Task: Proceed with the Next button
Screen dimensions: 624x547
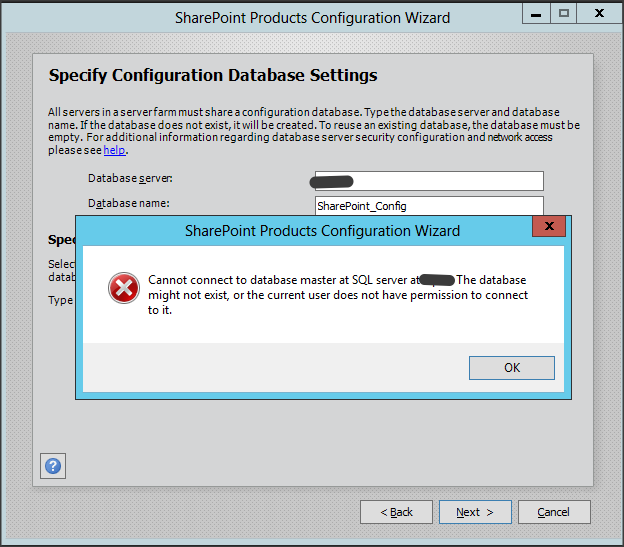Action: [475, 512]
